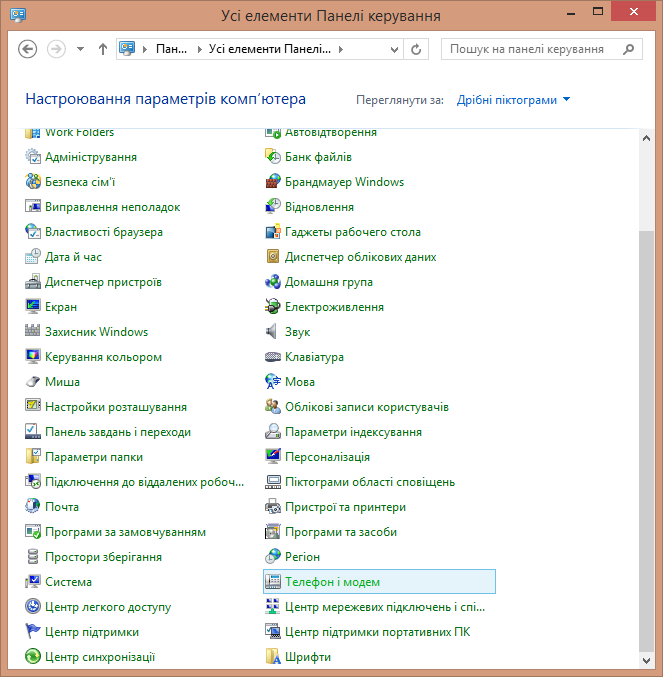Open the Клавіатура keyboard icon
This screenshot has height=677, width=663.
(x=273, y=357)
